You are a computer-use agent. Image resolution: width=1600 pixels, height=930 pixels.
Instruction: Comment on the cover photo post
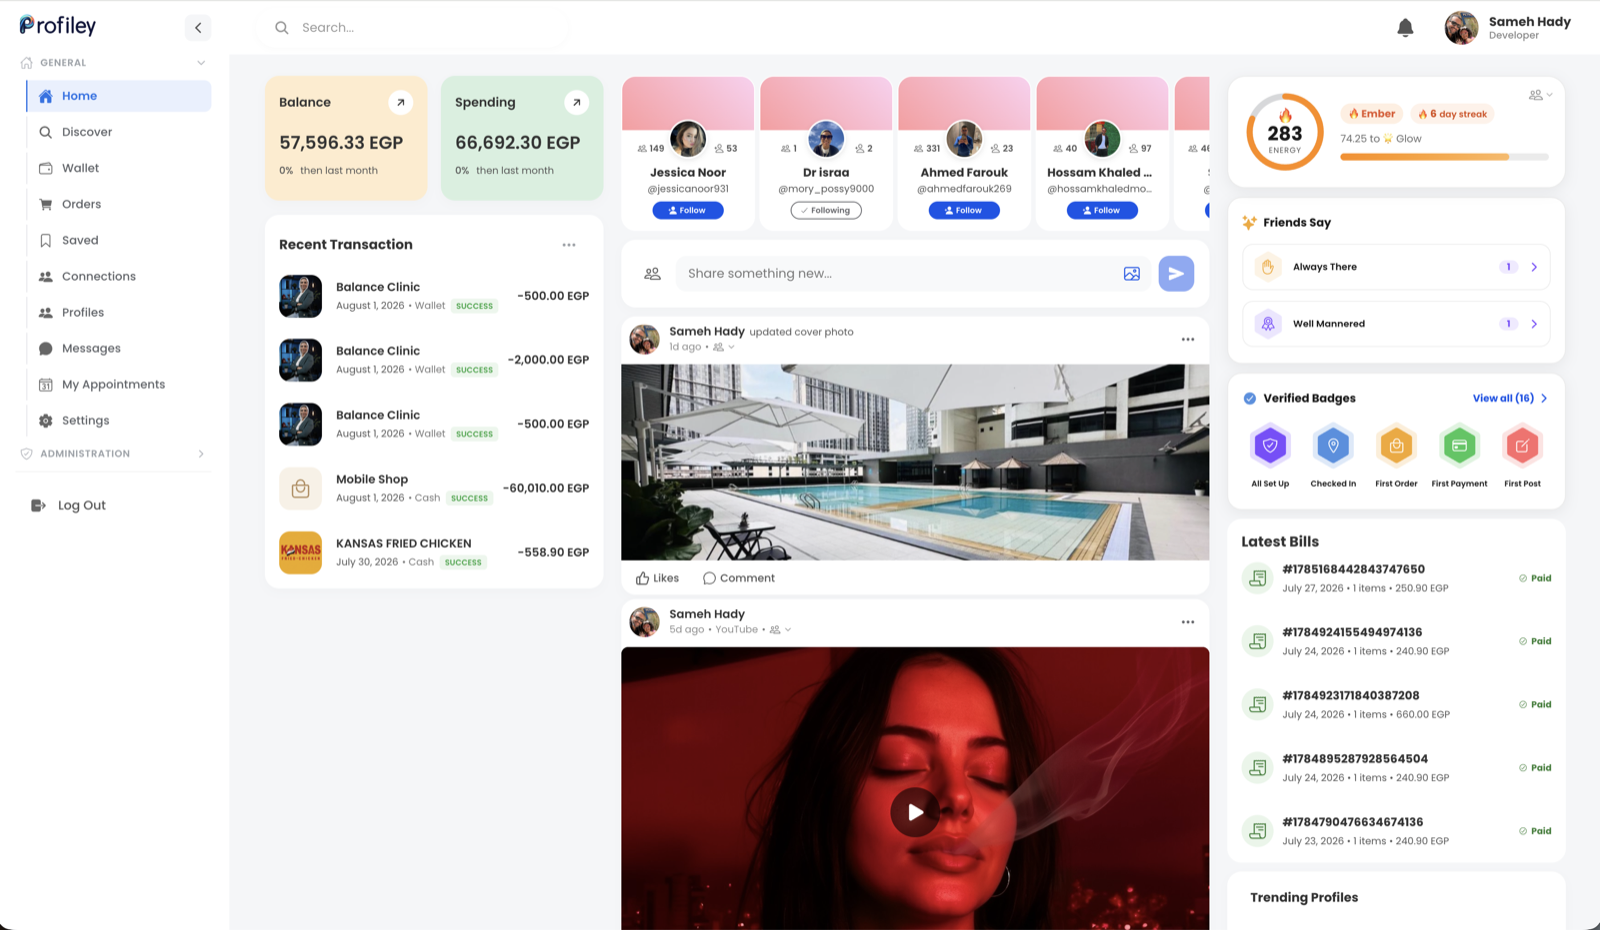click(x=738, y=578)
